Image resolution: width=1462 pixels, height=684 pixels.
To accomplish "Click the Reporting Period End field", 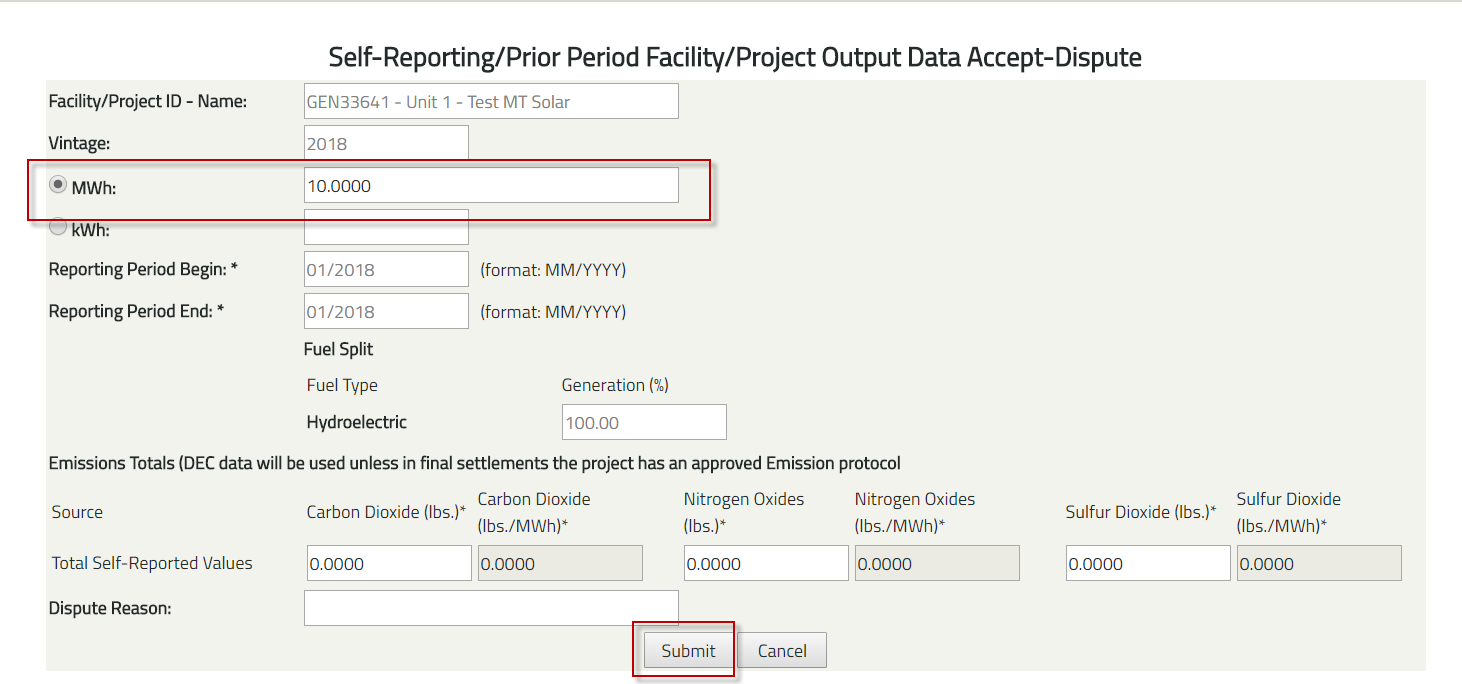I will coord(386,311).
